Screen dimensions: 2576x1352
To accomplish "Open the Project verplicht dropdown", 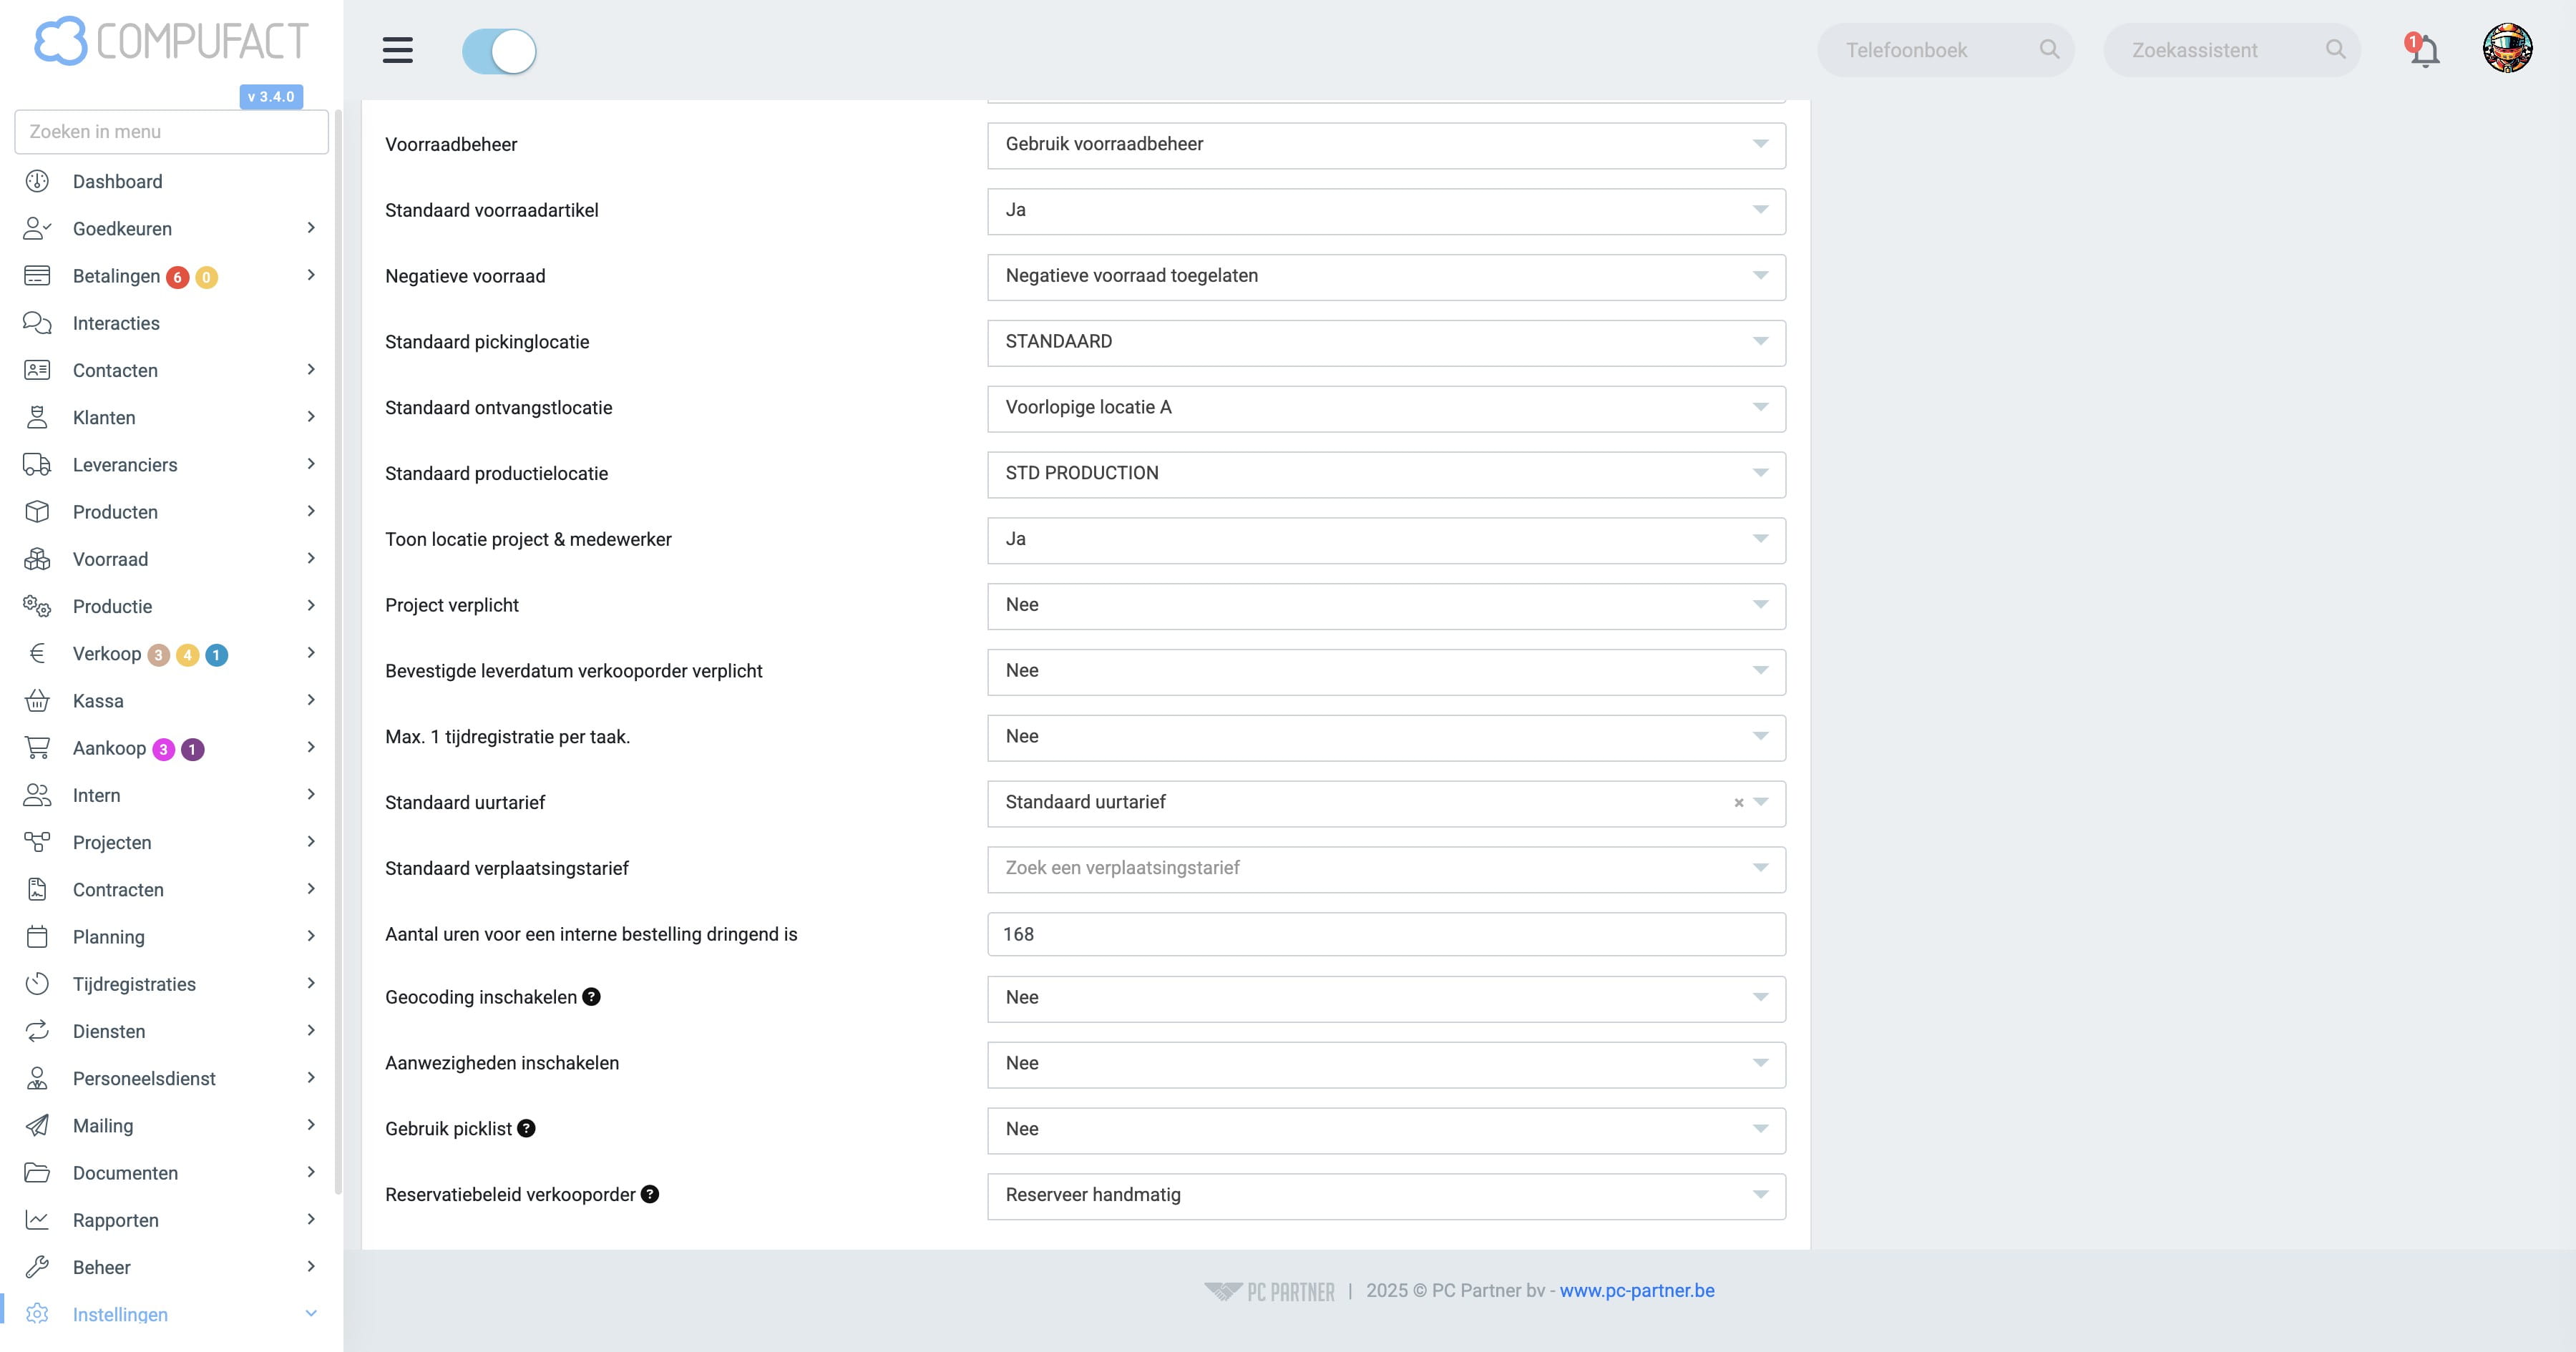I will pos(1386,606).
